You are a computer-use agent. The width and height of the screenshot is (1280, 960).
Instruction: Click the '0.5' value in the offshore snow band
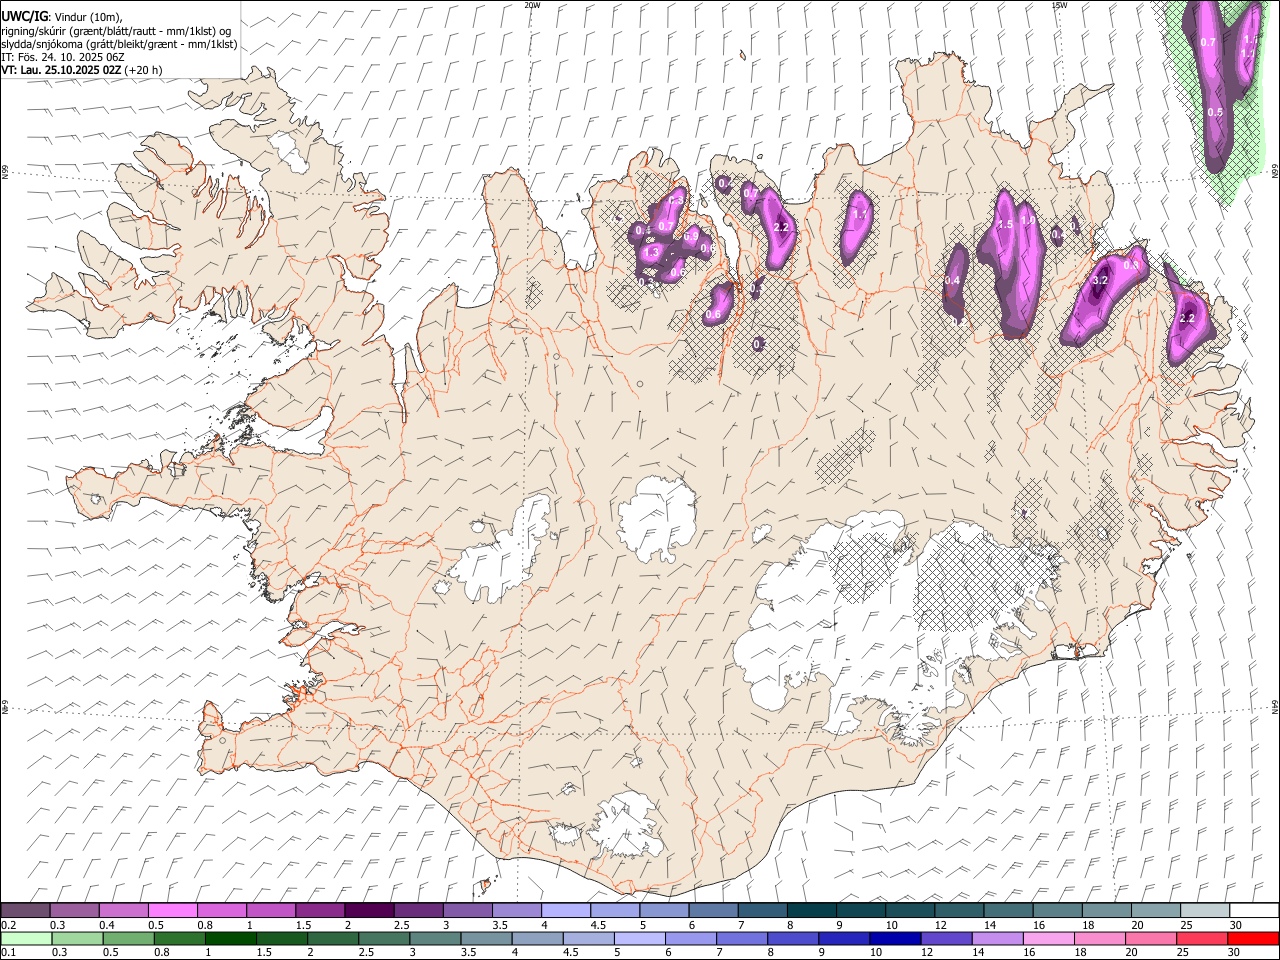1215,113
